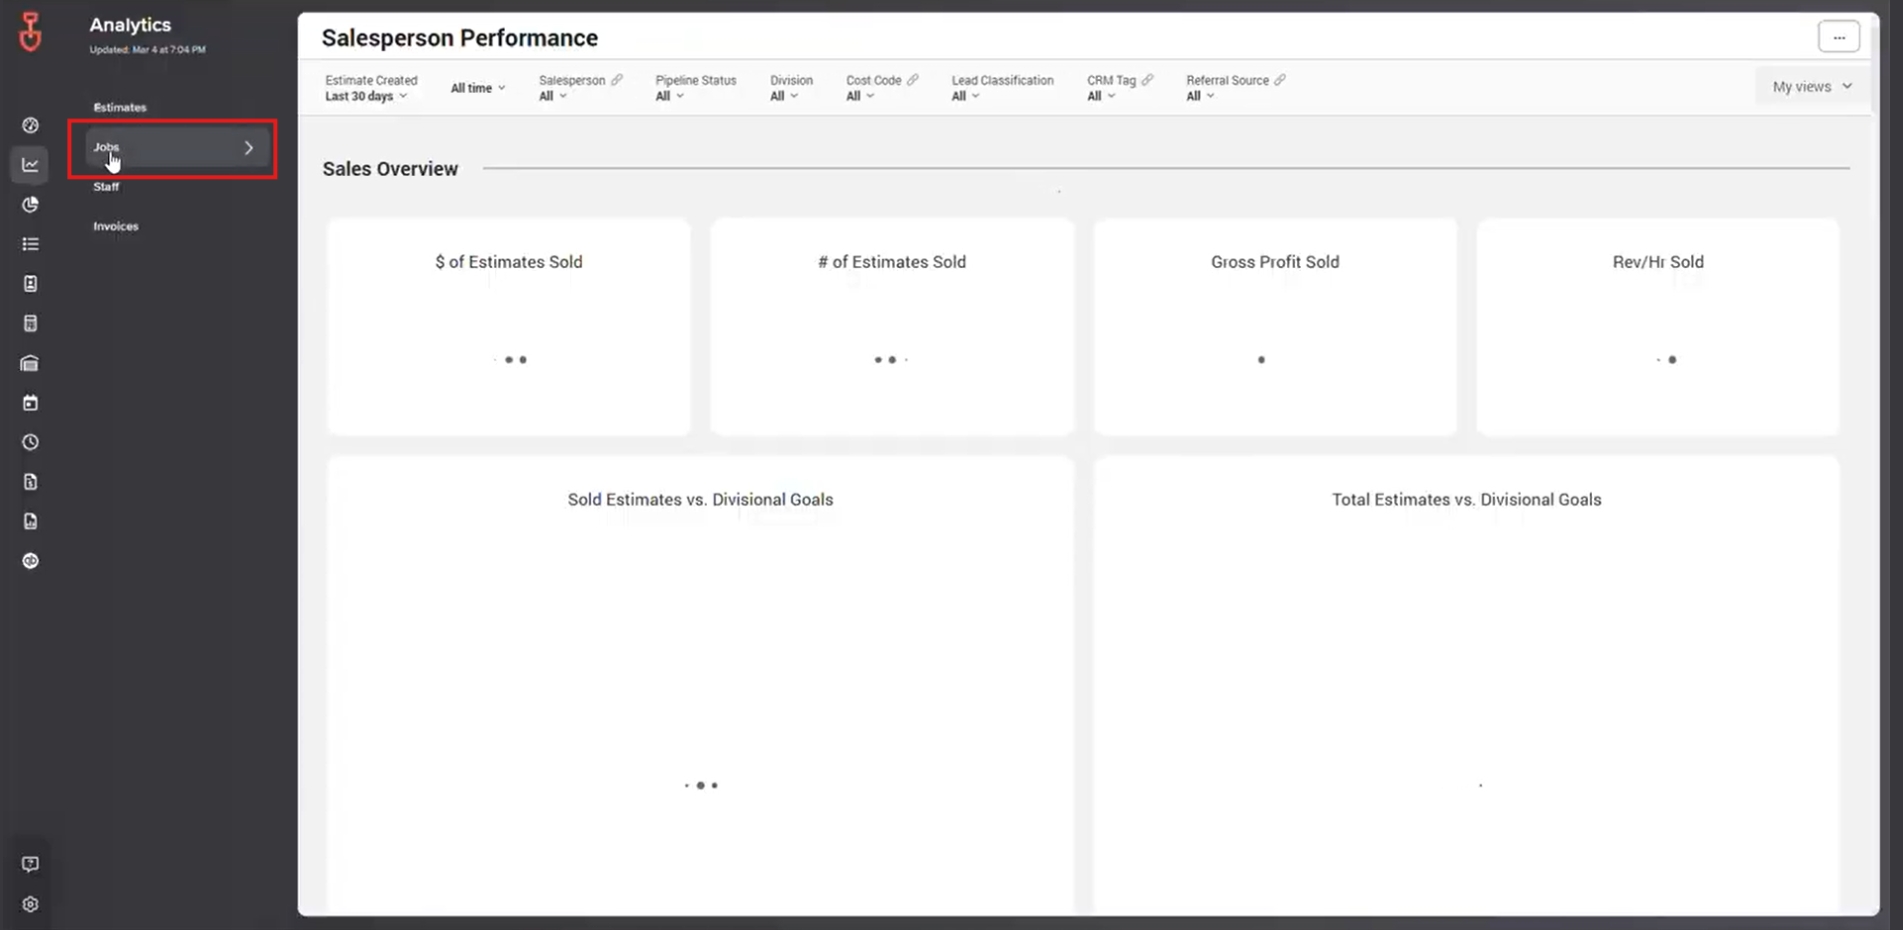Image resolution: width=1903 pixels, height=930 pixels.
Task: Expand the Pipeline Status filter dropdown
Action: point(669,96)
